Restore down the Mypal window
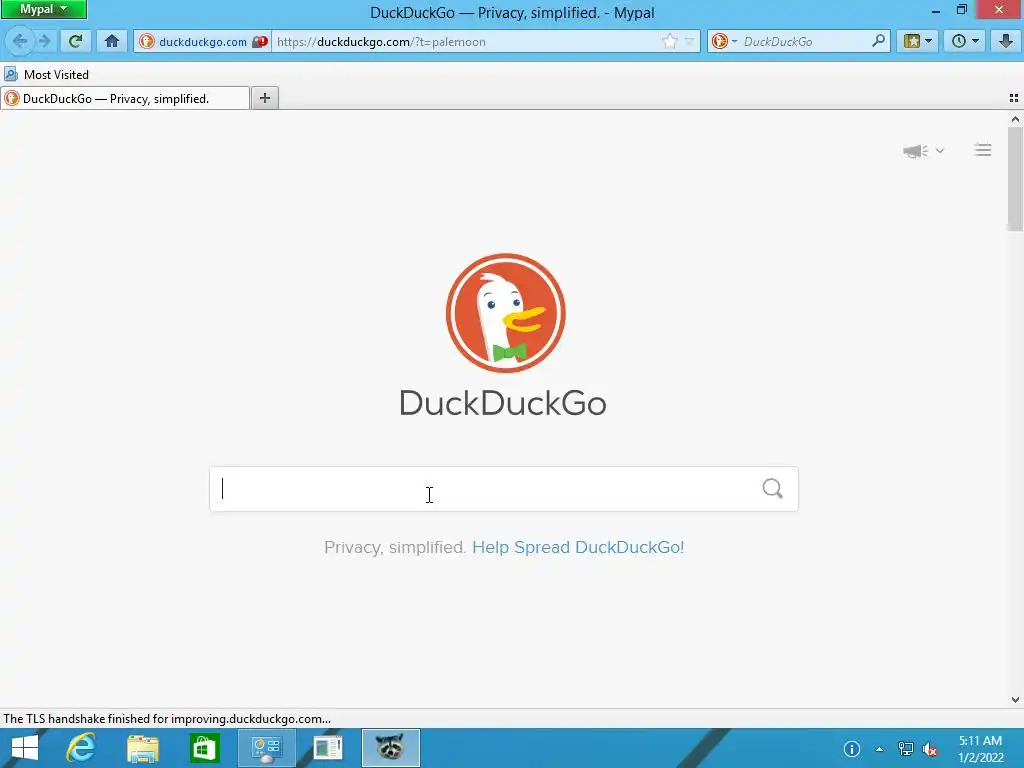This screenshot has height=768, width=1024. pyautogui.click(x=961, y=10)
